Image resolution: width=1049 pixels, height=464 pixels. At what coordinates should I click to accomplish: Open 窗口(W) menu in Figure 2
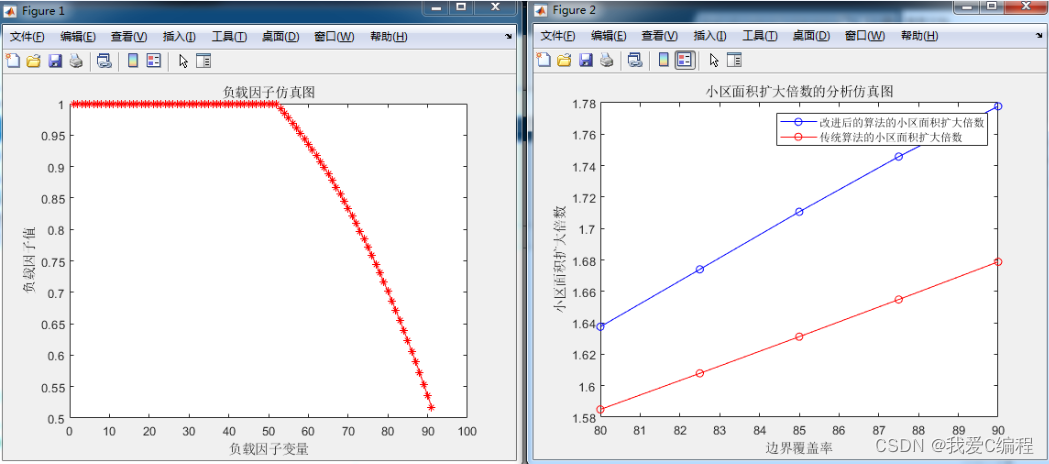865,36
